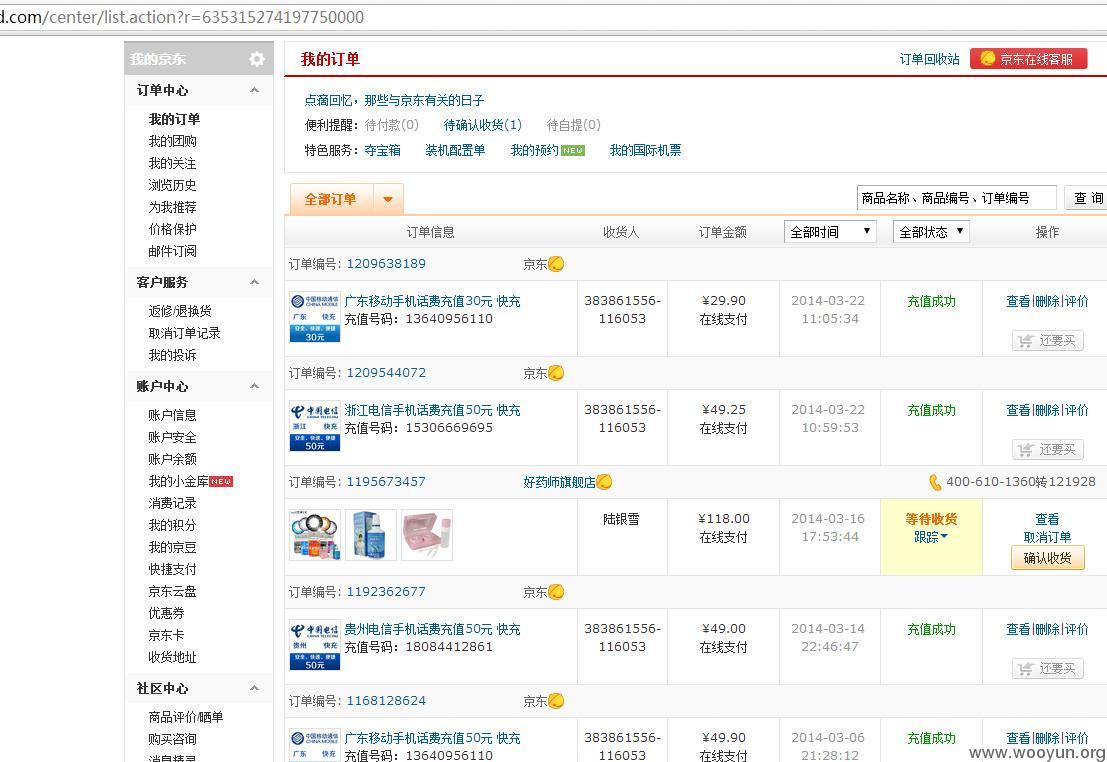The image size is (1107, 762).
Task: Click badge icon beside 好药师旗舰店
Action: (x=604, y=482)
